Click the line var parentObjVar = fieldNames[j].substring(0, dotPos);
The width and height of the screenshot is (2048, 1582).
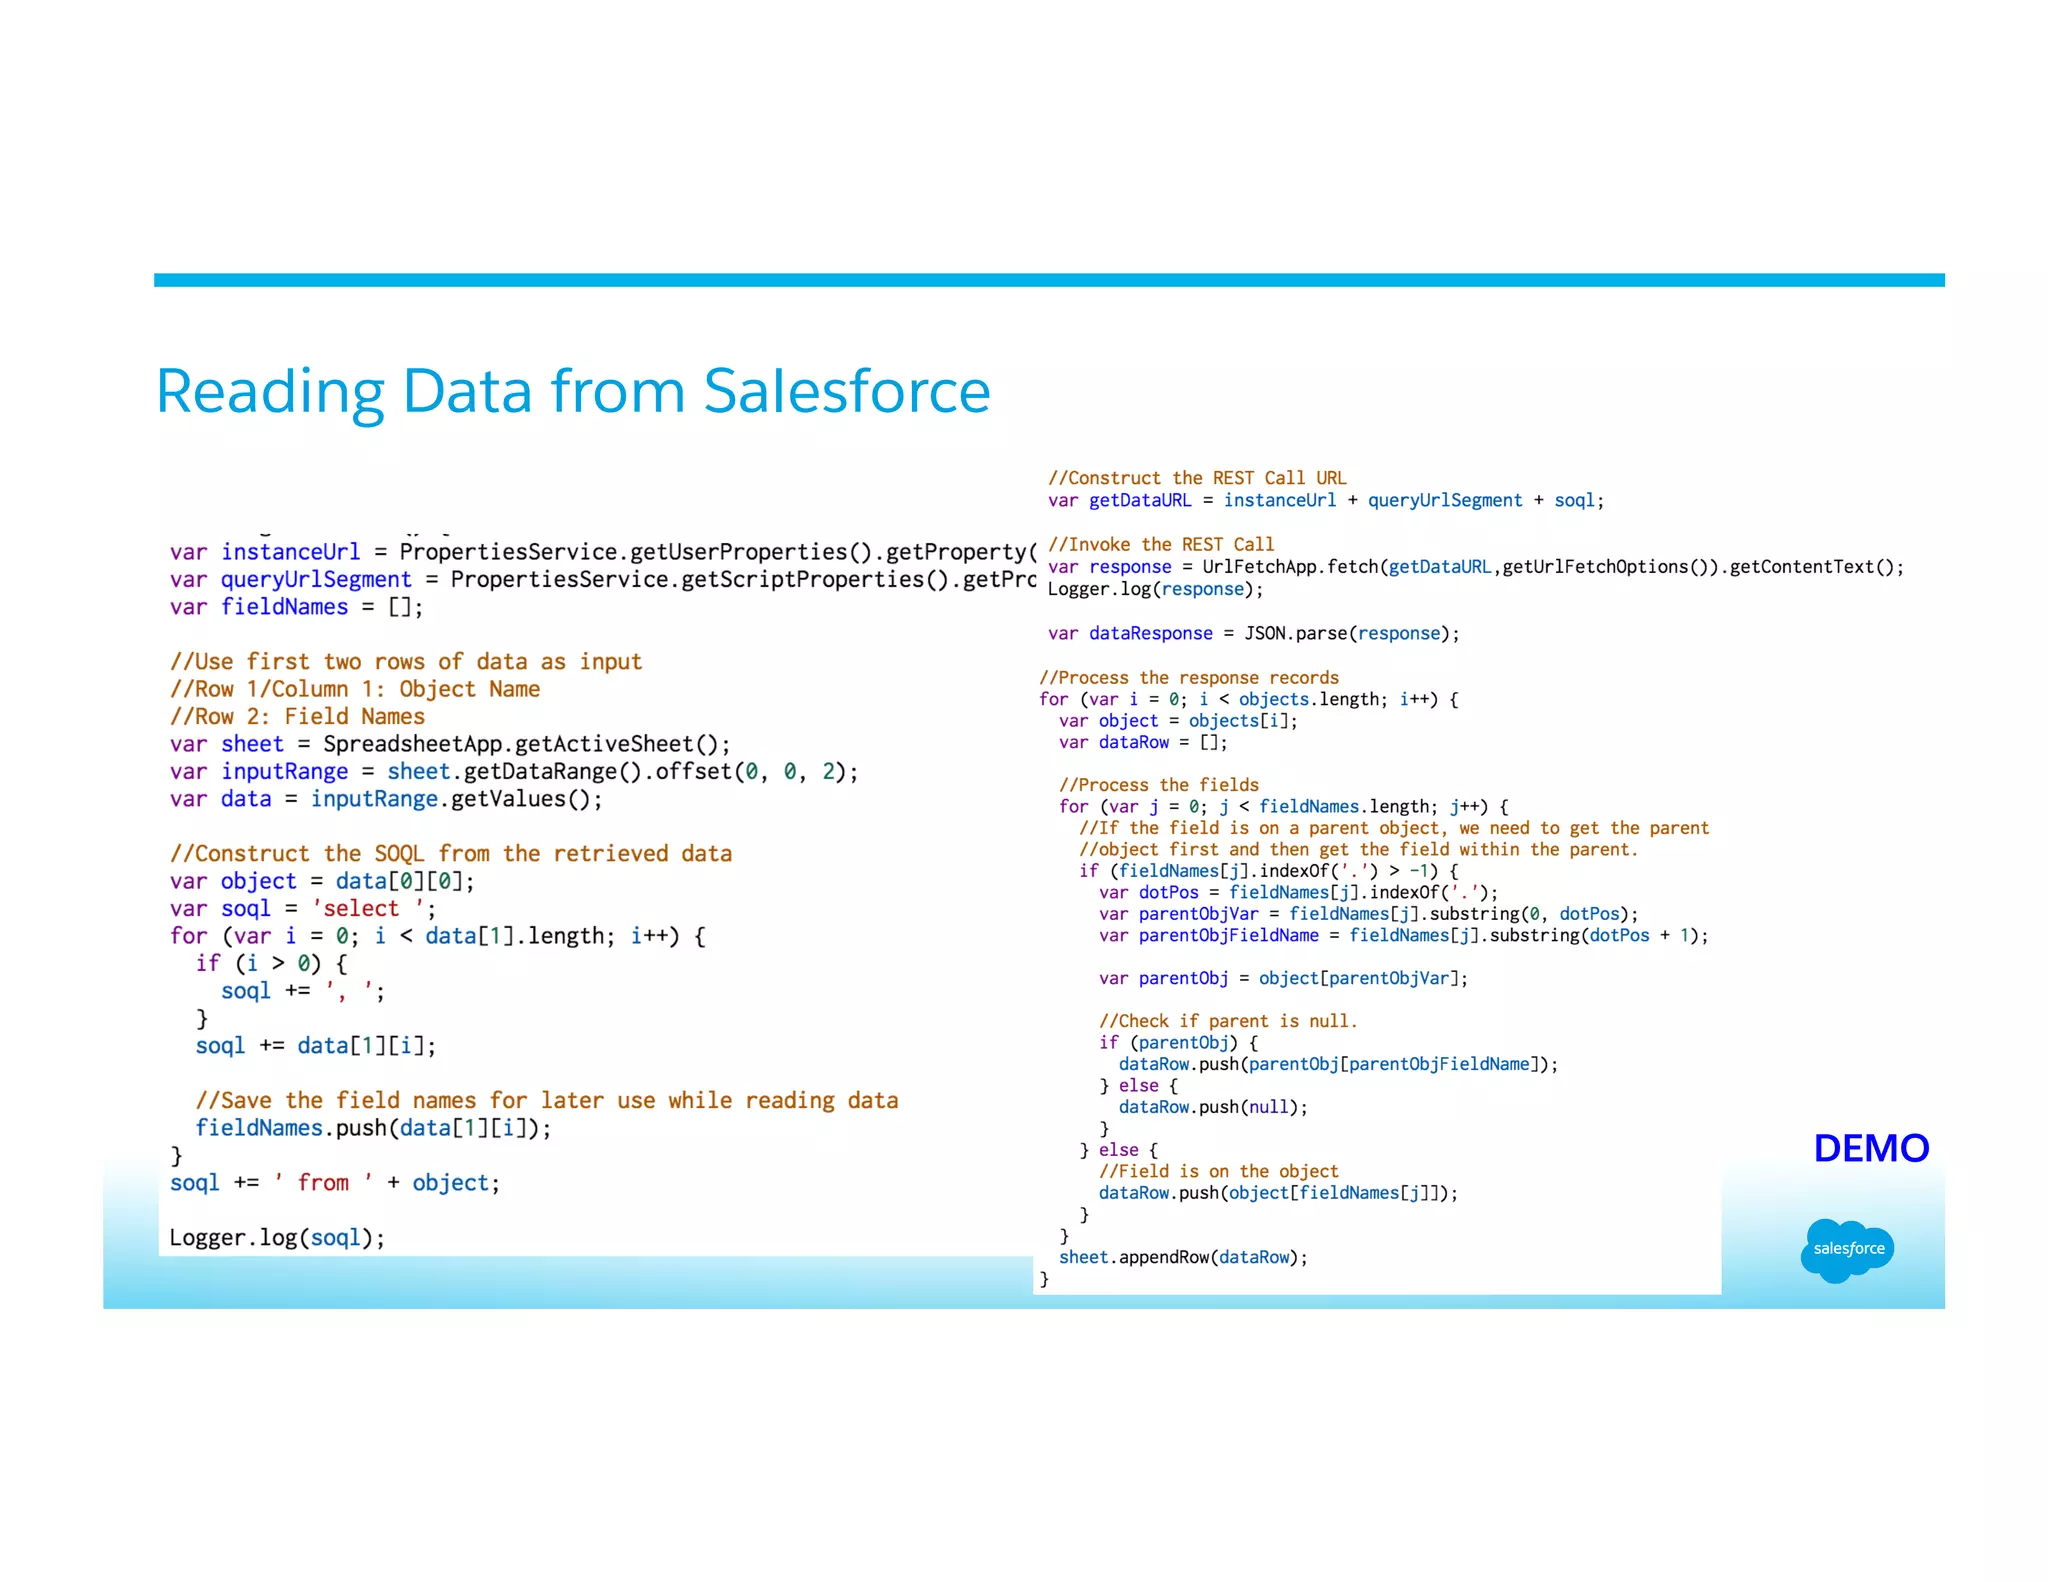click(1369, 914)
